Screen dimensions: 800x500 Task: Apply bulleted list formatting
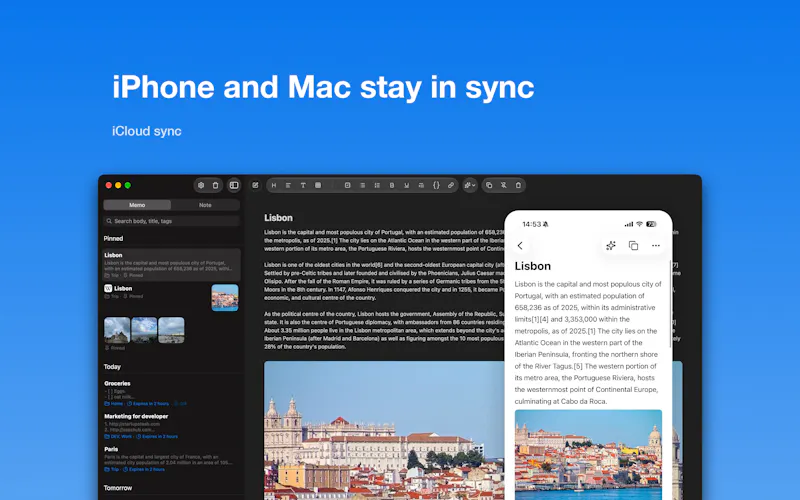[362, 185]
